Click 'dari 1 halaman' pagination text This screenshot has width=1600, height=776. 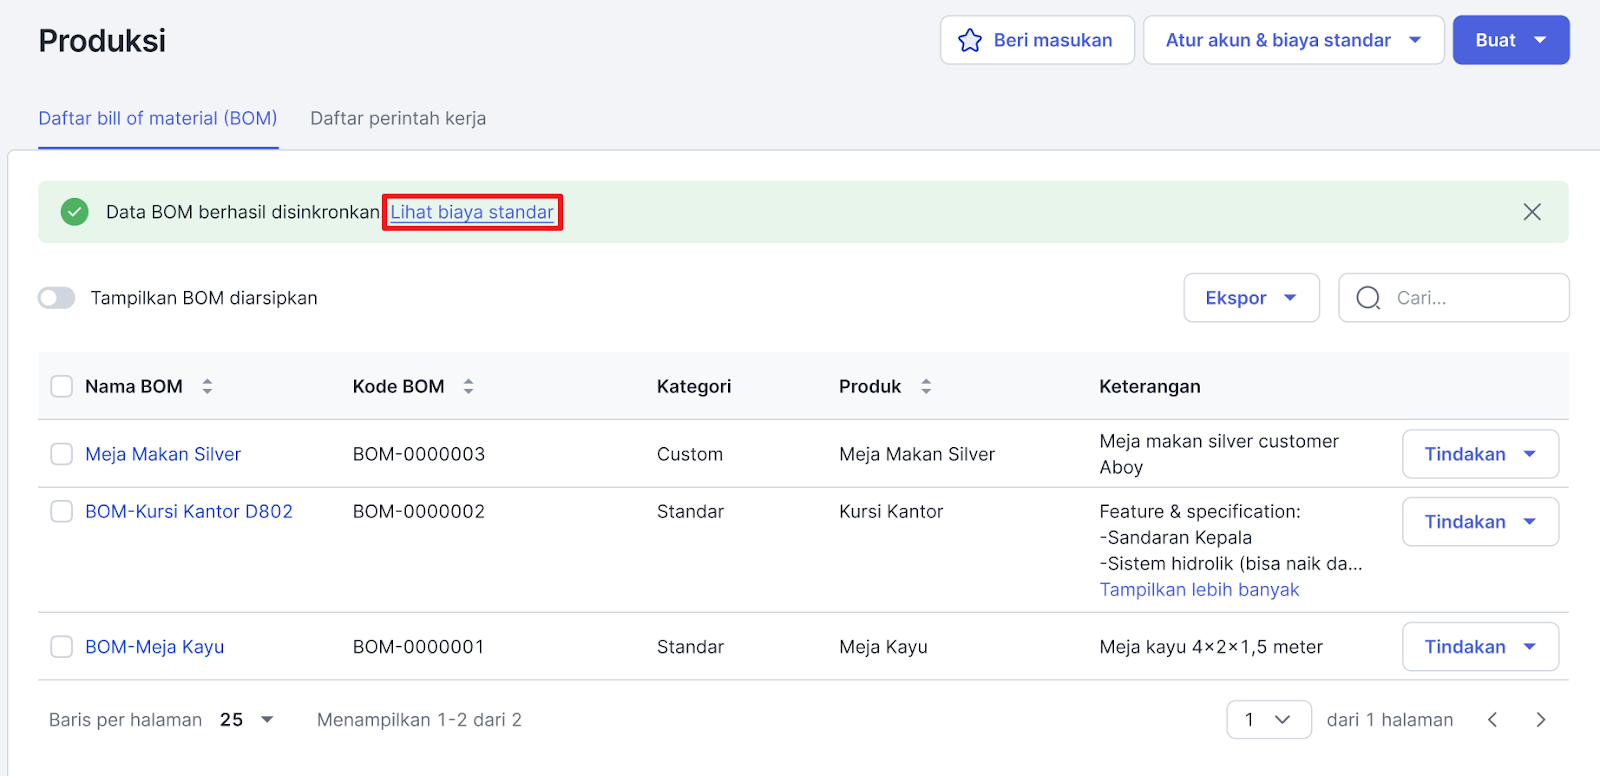1389,720
